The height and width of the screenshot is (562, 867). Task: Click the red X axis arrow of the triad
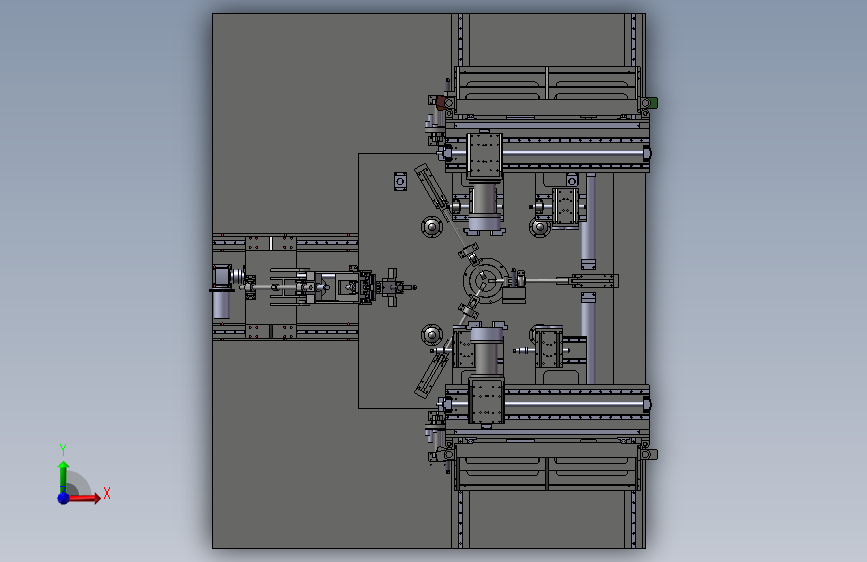84,498
